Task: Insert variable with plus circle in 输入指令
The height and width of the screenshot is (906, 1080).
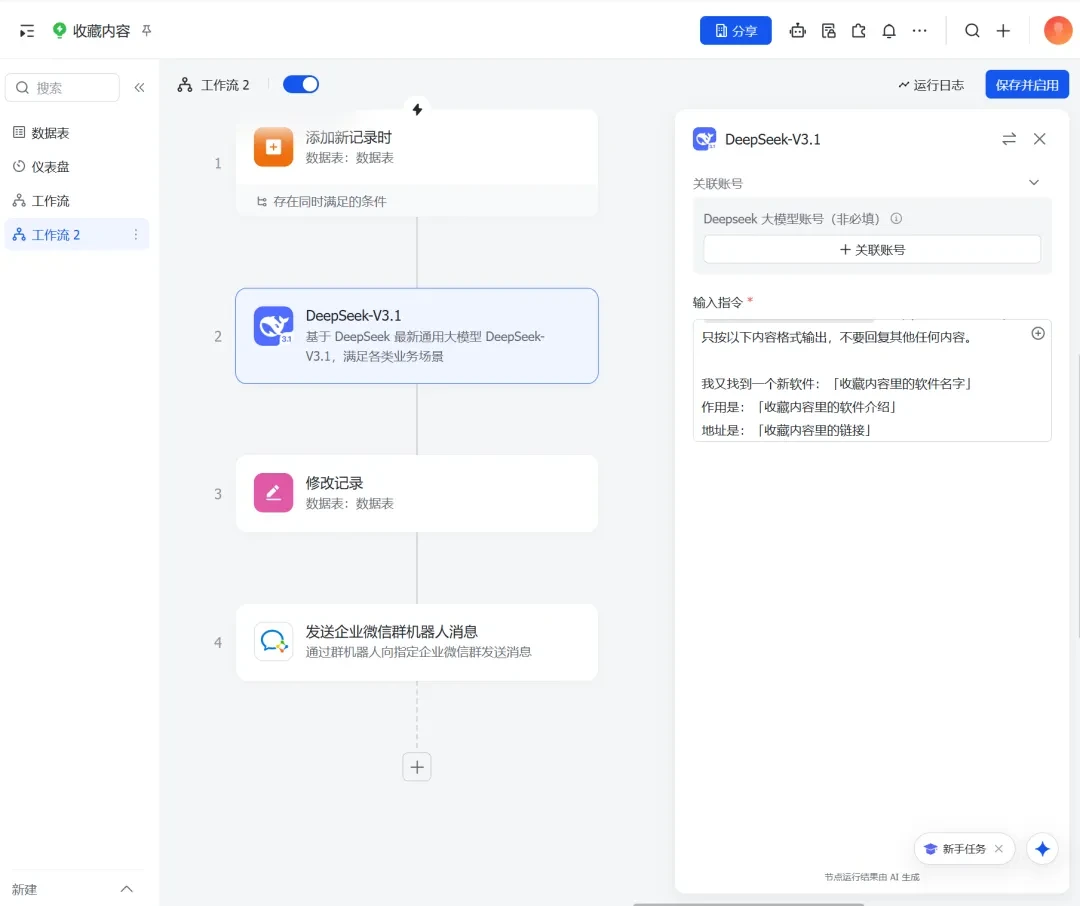Action: (1038, 333)
